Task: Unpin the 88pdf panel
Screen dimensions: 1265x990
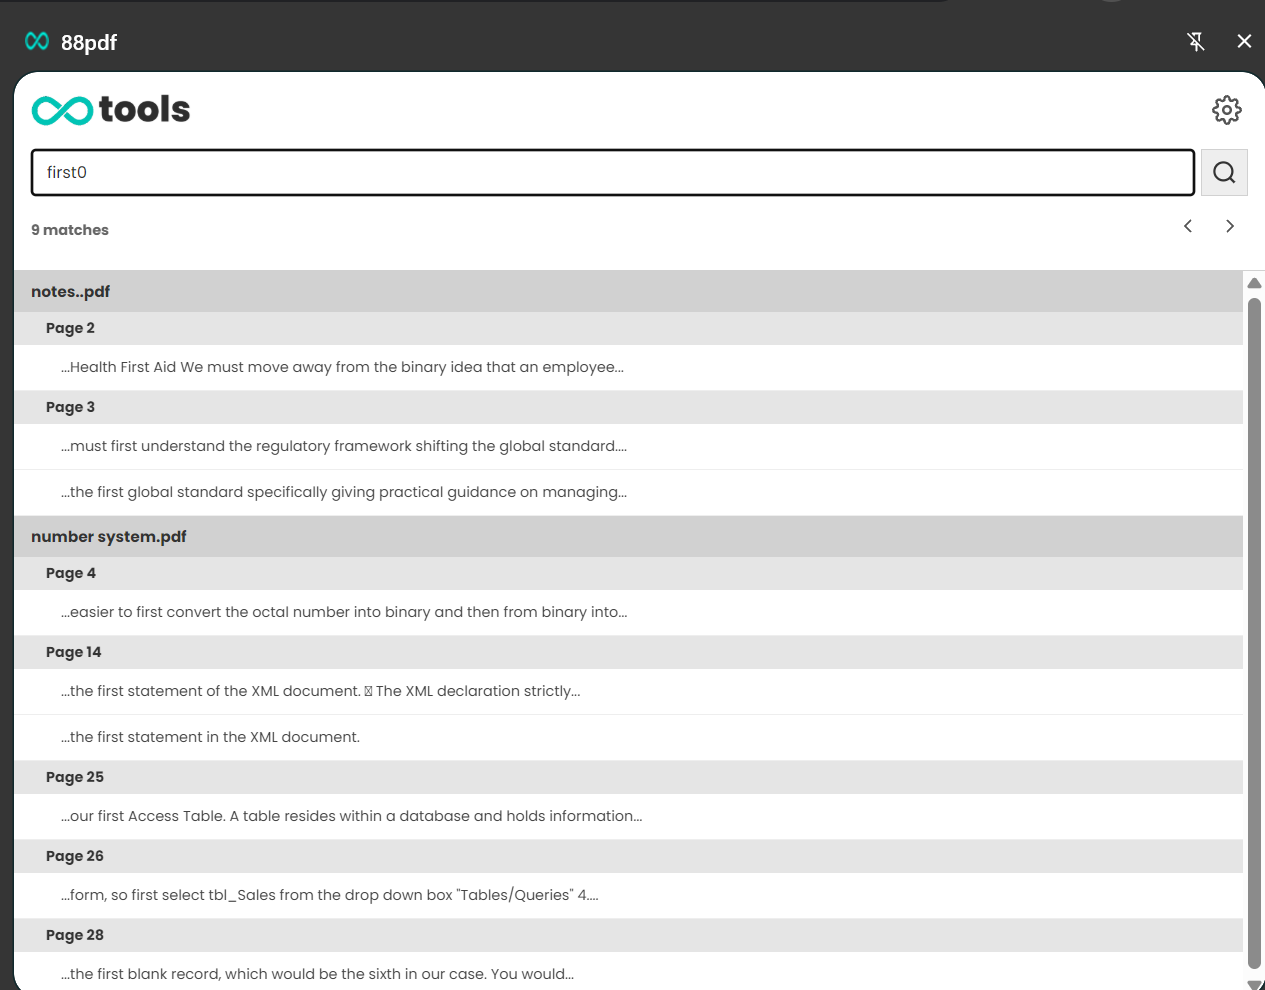Action: [1195, 41]
